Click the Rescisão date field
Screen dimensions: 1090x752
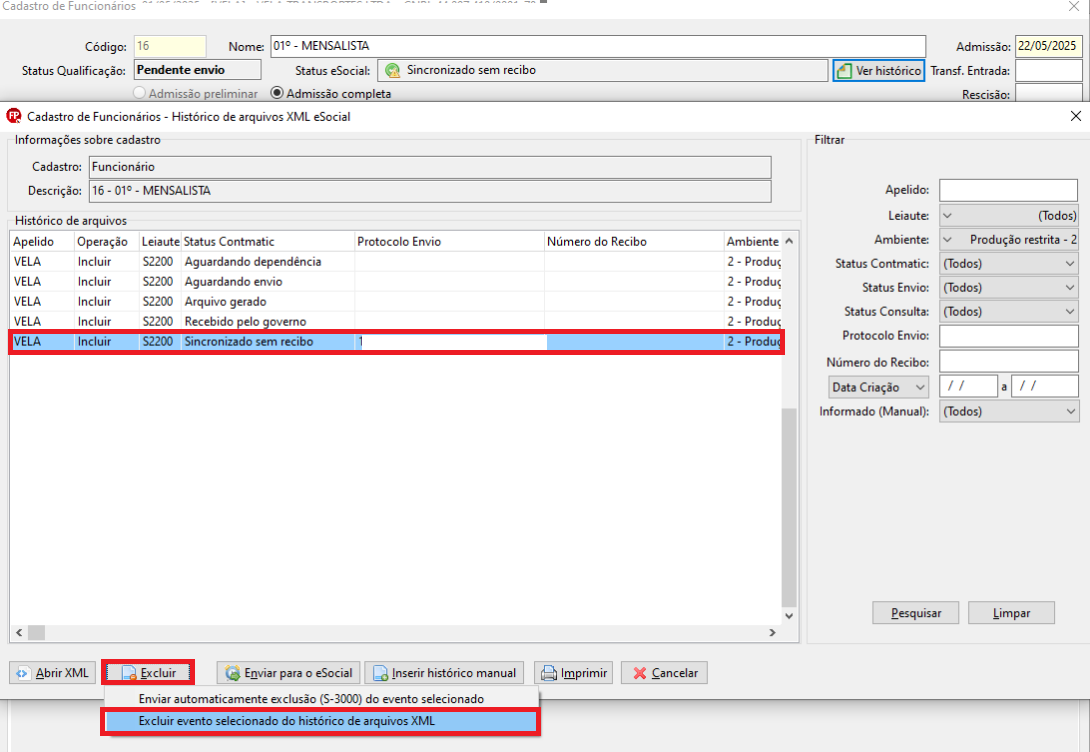(1048, 93)
